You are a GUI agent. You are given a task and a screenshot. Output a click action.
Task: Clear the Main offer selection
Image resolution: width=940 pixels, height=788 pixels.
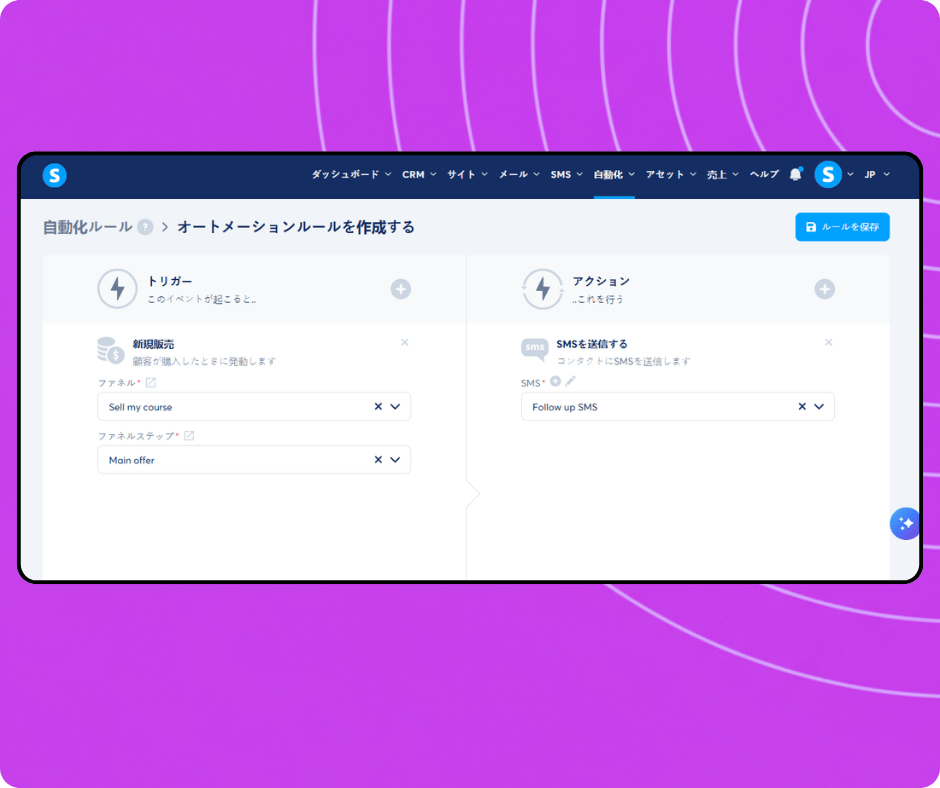pyautogui.click(x=378, y=460)
